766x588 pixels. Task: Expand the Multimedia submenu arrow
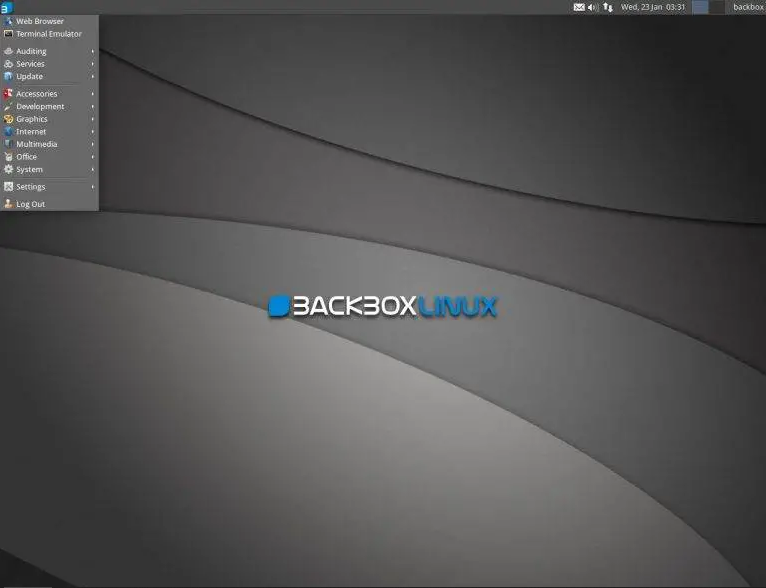(92, 145)
